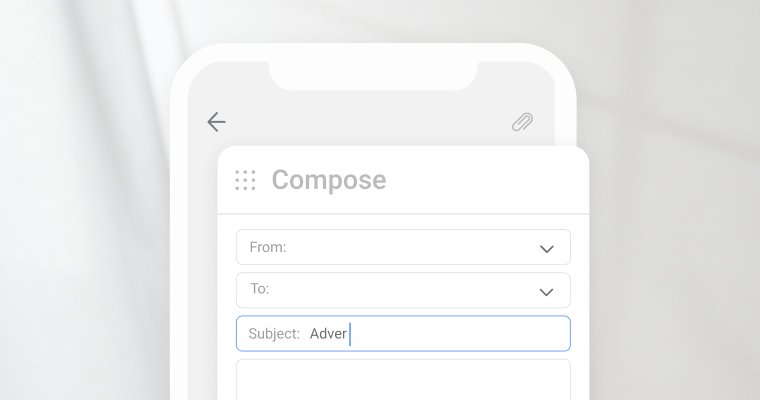This screenshot has width=760, height=400.
Task: Click the phone notch at the top
Action: click(x=373, y=75)
